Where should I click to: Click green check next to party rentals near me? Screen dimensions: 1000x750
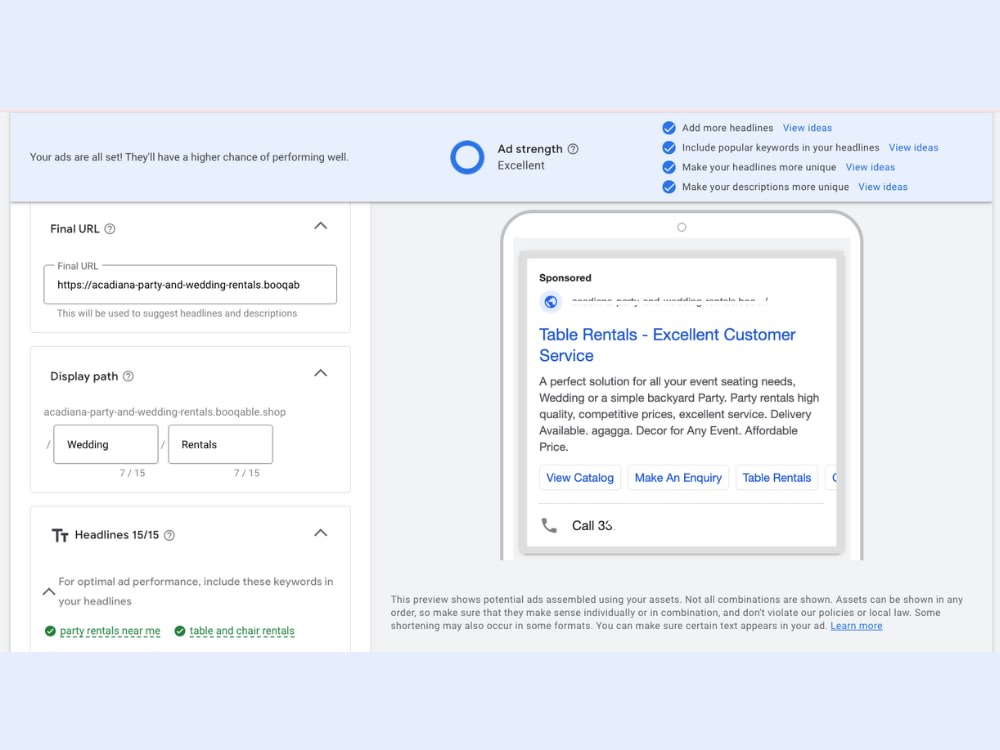[x=50, y=631]
